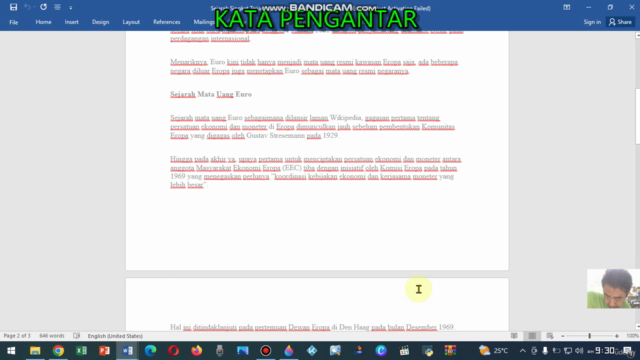This screenshot has height=360, width=640.
Task: Click the text Den Haag on page three
Action: click(x=354, y=327)
